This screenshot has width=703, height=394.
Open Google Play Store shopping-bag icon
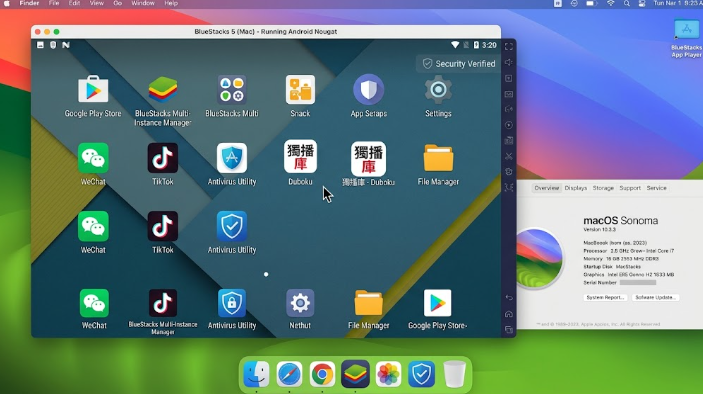[x=93, y=90]
